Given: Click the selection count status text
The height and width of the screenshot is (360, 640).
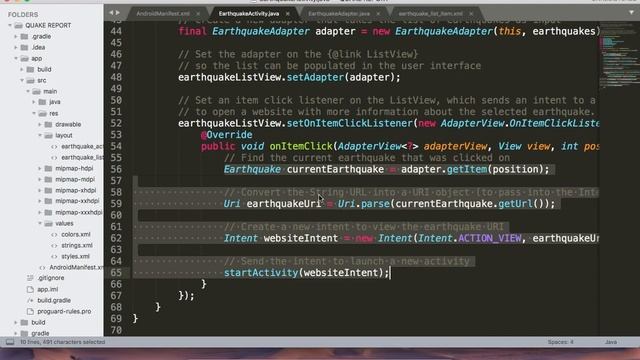Looking at the screenshot, I should pos(62,342).
